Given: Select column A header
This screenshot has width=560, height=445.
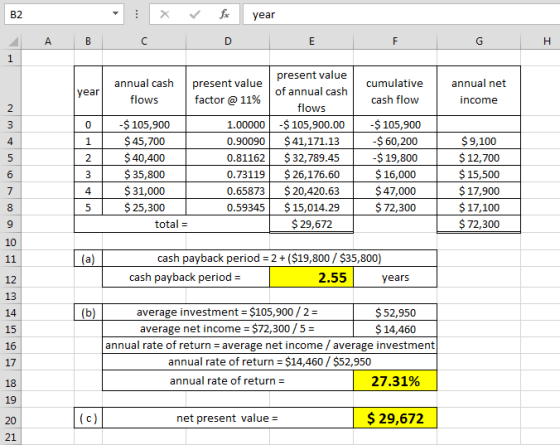Looking at the screenshot, I should [48, 41].
